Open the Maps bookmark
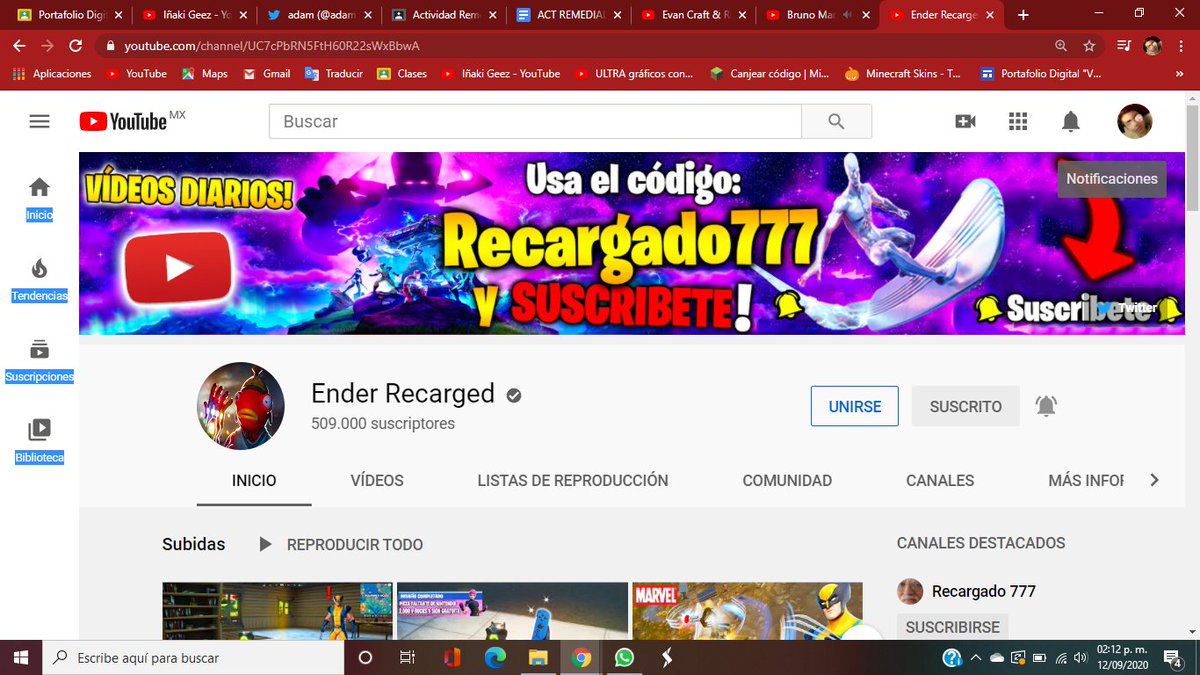This screenshot has height=675, width=1200. tap(205, 73)
